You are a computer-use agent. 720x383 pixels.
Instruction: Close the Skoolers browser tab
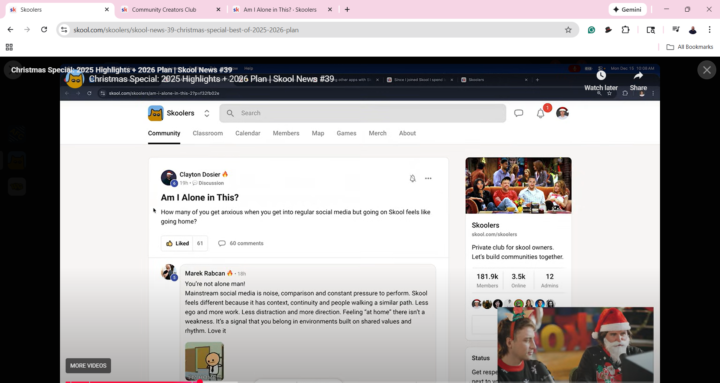pyautogui.click(x=107, y=10)
